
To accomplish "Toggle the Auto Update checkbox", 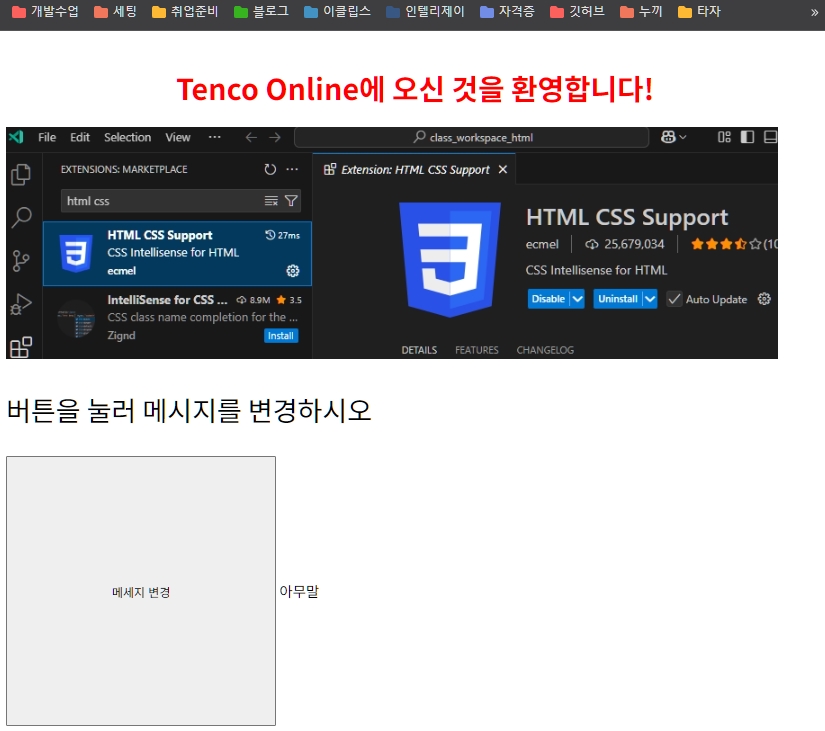I will [674, 299].
